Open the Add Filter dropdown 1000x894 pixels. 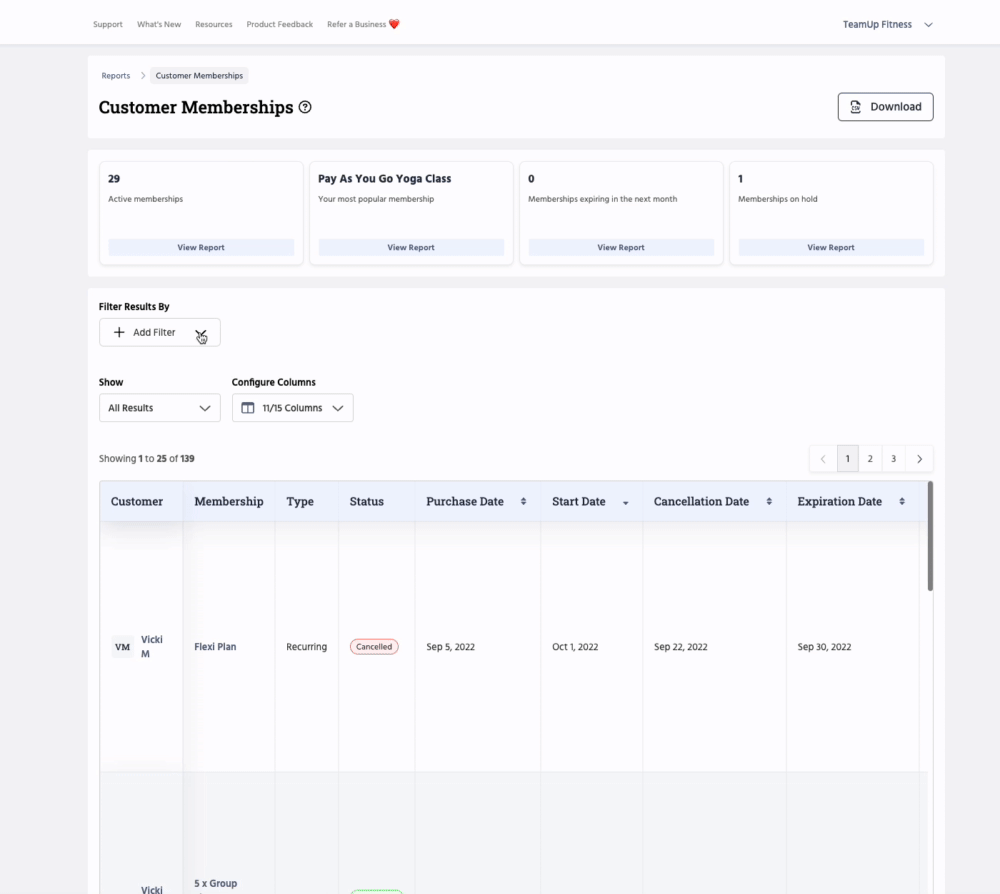(160, 332)
